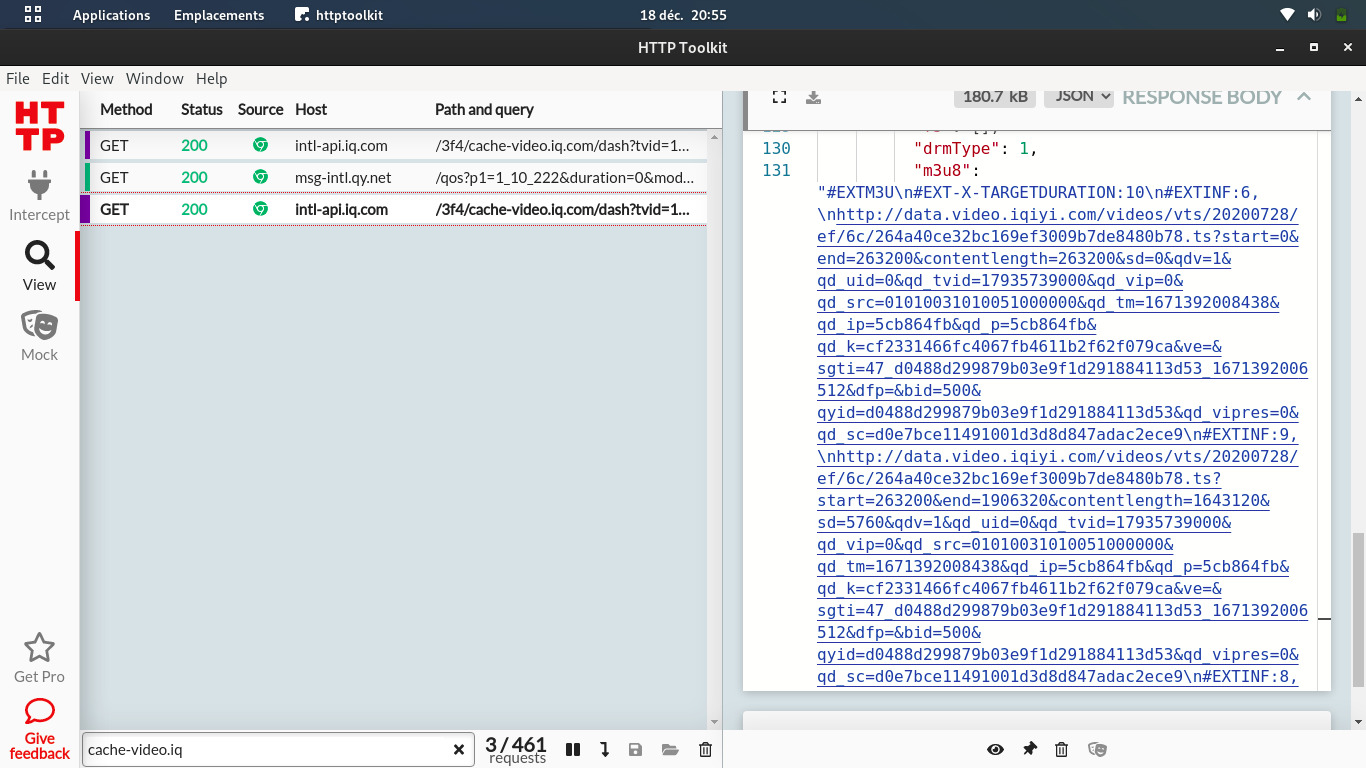Delete the selected request with details trash icon
Screen dimensions: 1366x768
point(1062,749)
